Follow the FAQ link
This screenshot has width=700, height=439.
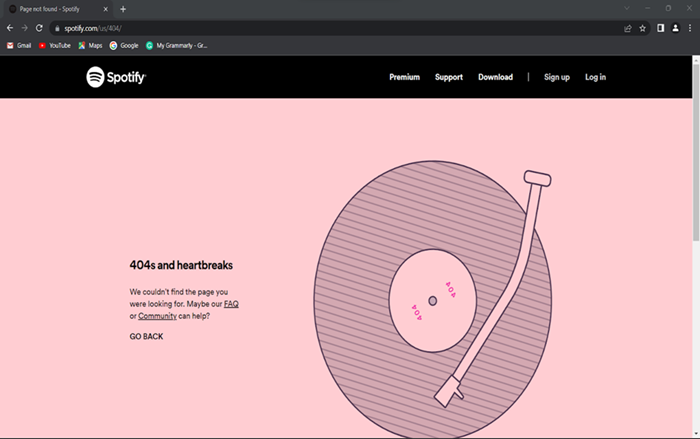click(x=231, y=304)
